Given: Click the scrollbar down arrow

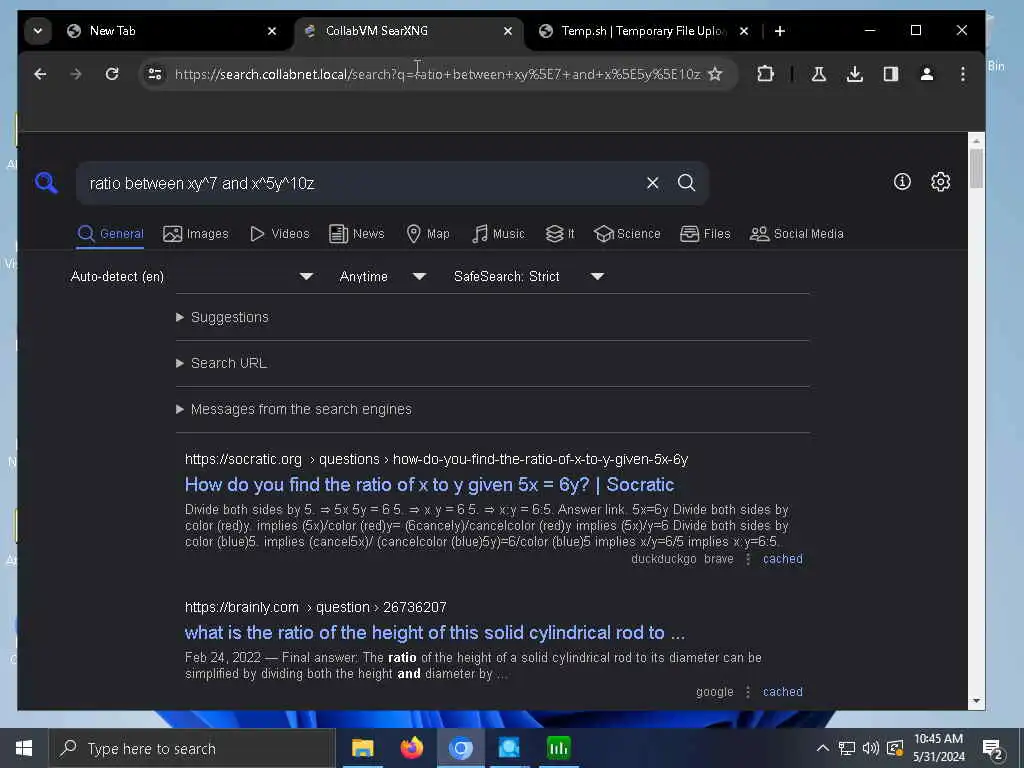Looking at the screenshot, I should [x=976, y=701].
